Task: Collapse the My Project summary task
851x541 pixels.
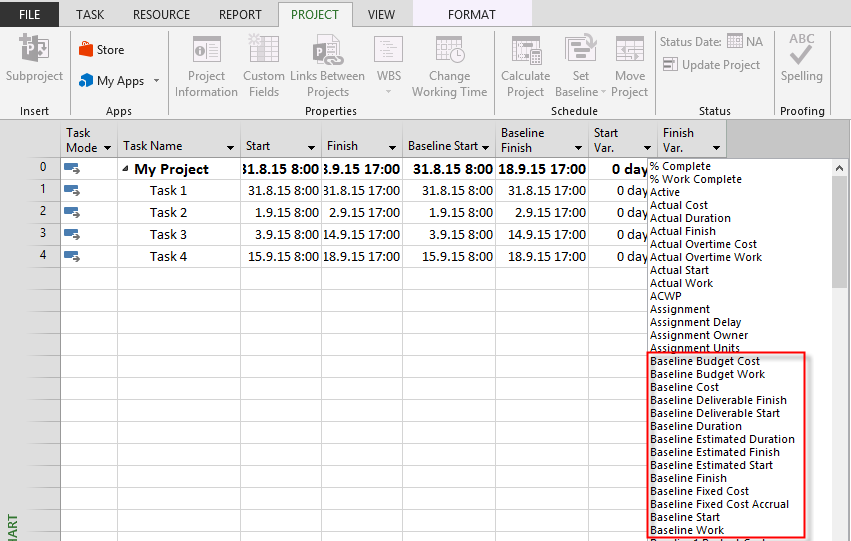Action: click(126, 170)
